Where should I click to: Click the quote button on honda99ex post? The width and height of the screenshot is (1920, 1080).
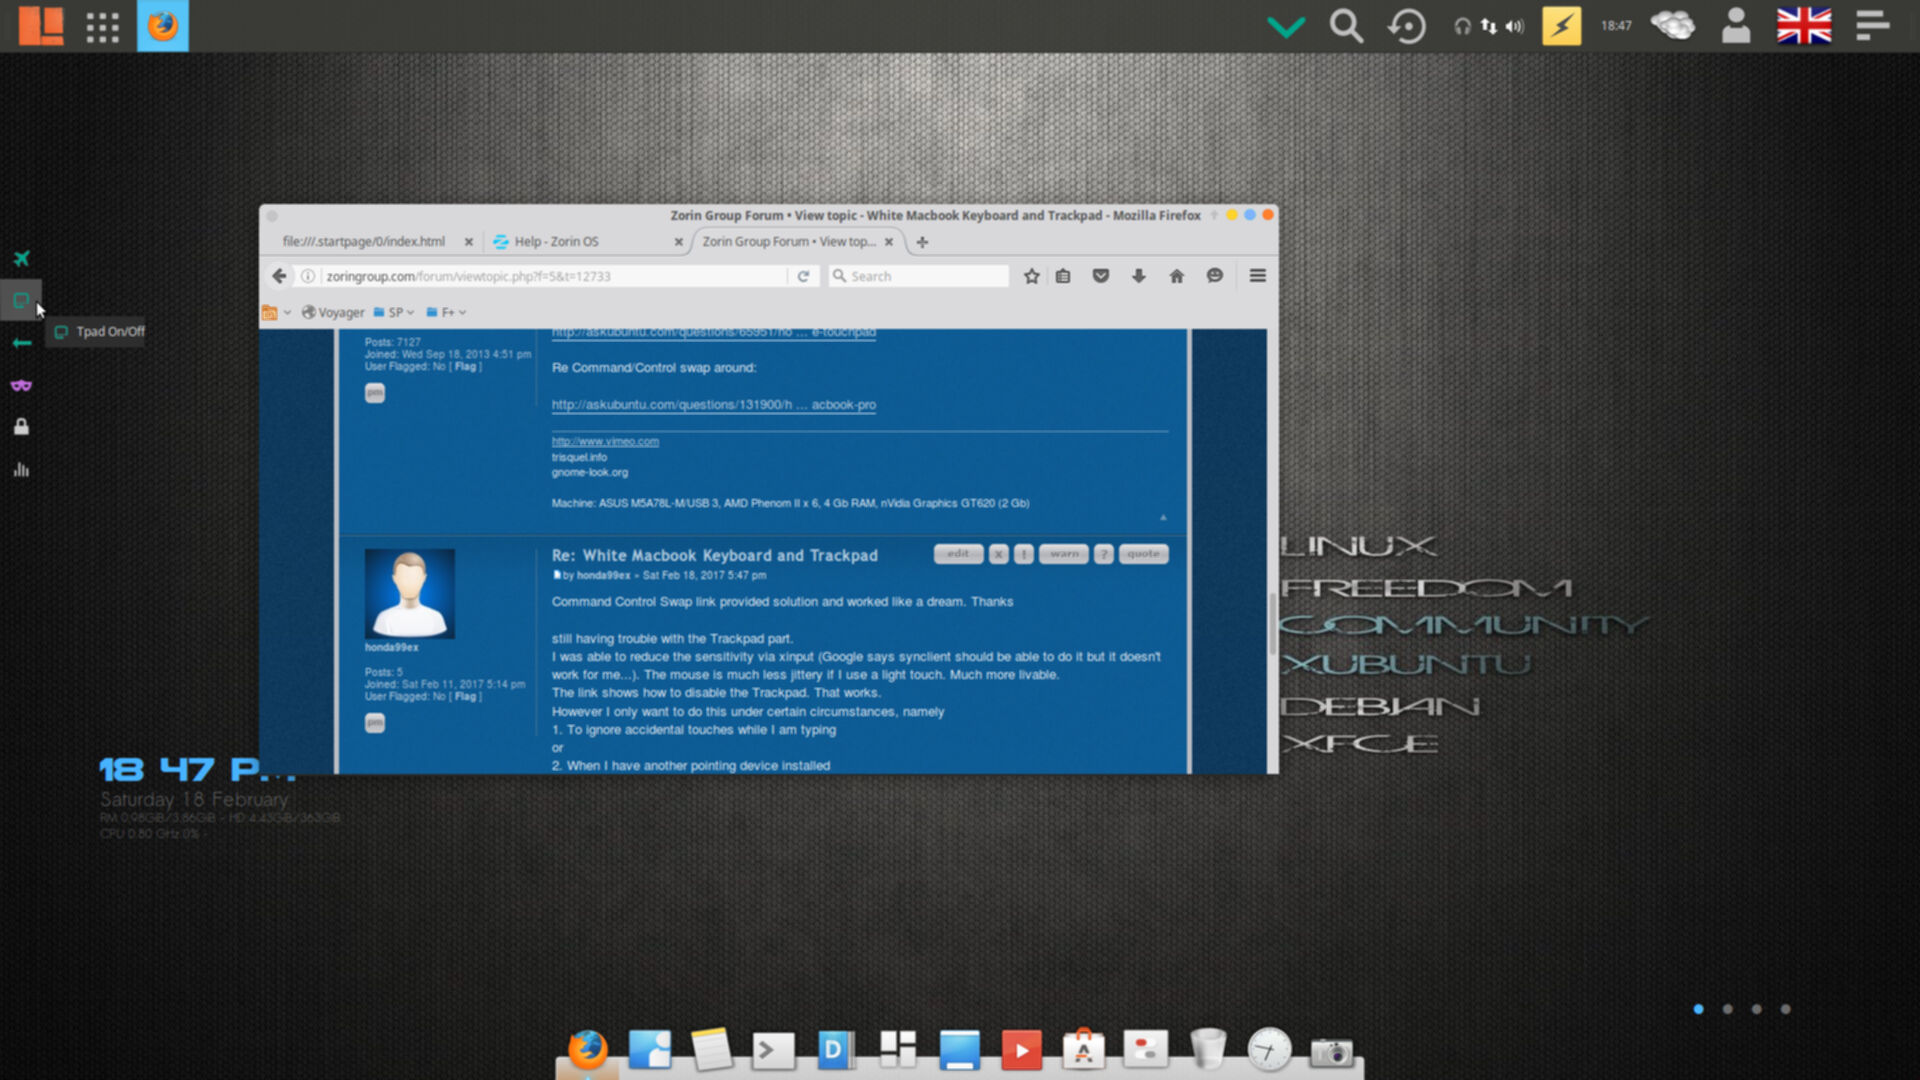[x=1143, y=554]
